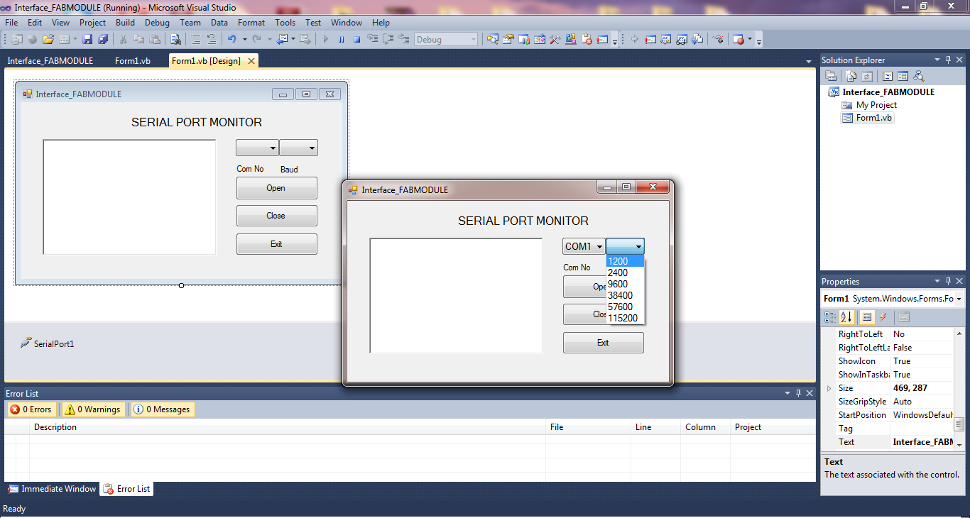The image size is (970, 518).
Task: Click the text box in the running form
Action: (x=456, y=296)
